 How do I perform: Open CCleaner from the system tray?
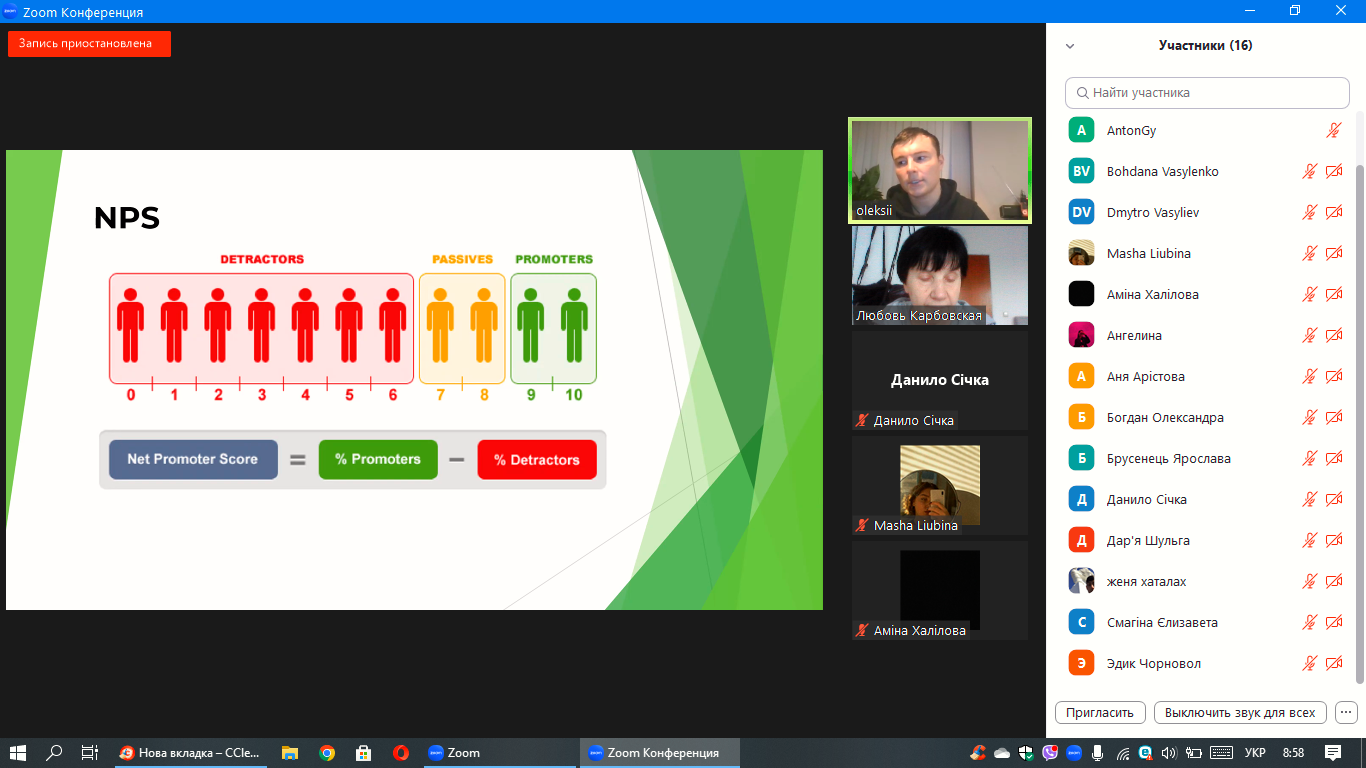coord(978,753)
